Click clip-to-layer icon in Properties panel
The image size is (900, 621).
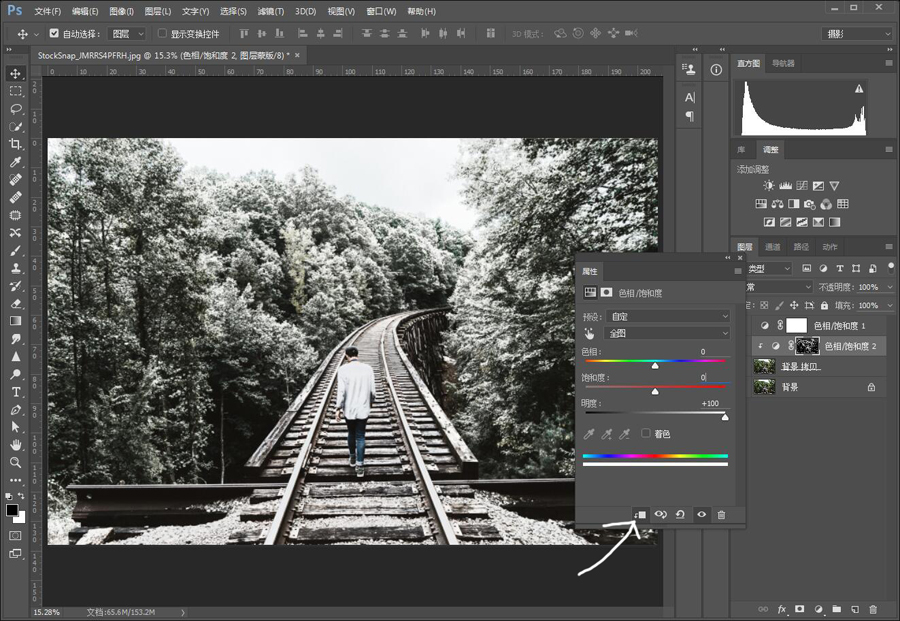pyautogui.click(x=640, y=515)
